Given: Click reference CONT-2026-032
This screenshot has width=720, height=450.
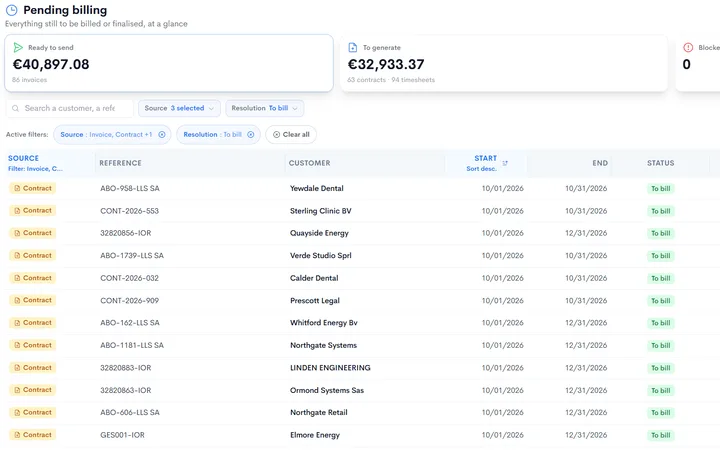Looking at the screenshot, I should [129, 278].
